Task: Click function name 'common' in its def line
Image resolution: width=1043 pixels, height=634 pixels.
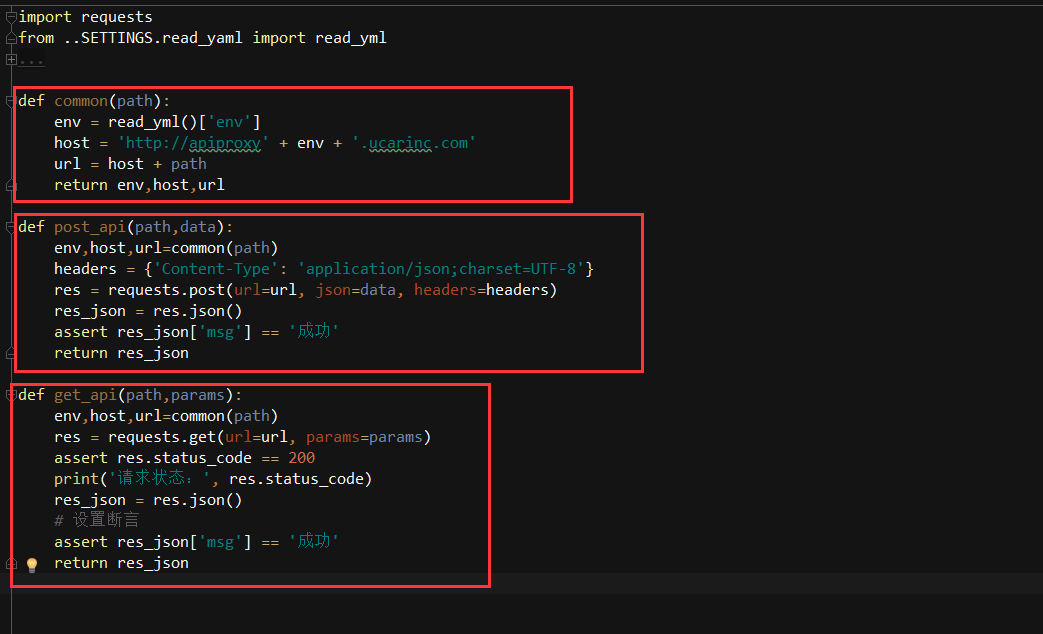Action: pyautogui.click(x=80, y=100)
